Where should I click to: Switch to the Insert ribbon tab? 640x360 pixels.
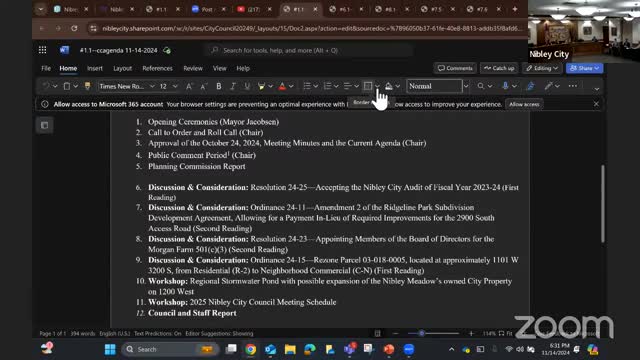click(x=95, y=68)
